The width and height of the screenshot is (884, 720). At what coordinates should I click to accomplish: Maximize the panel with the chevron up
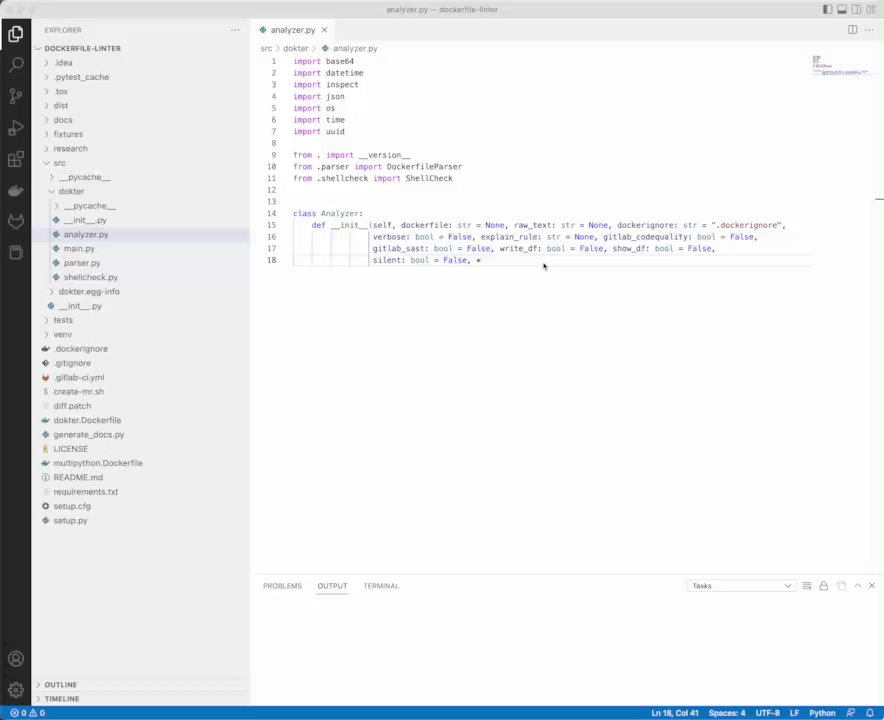coord(858,586)
